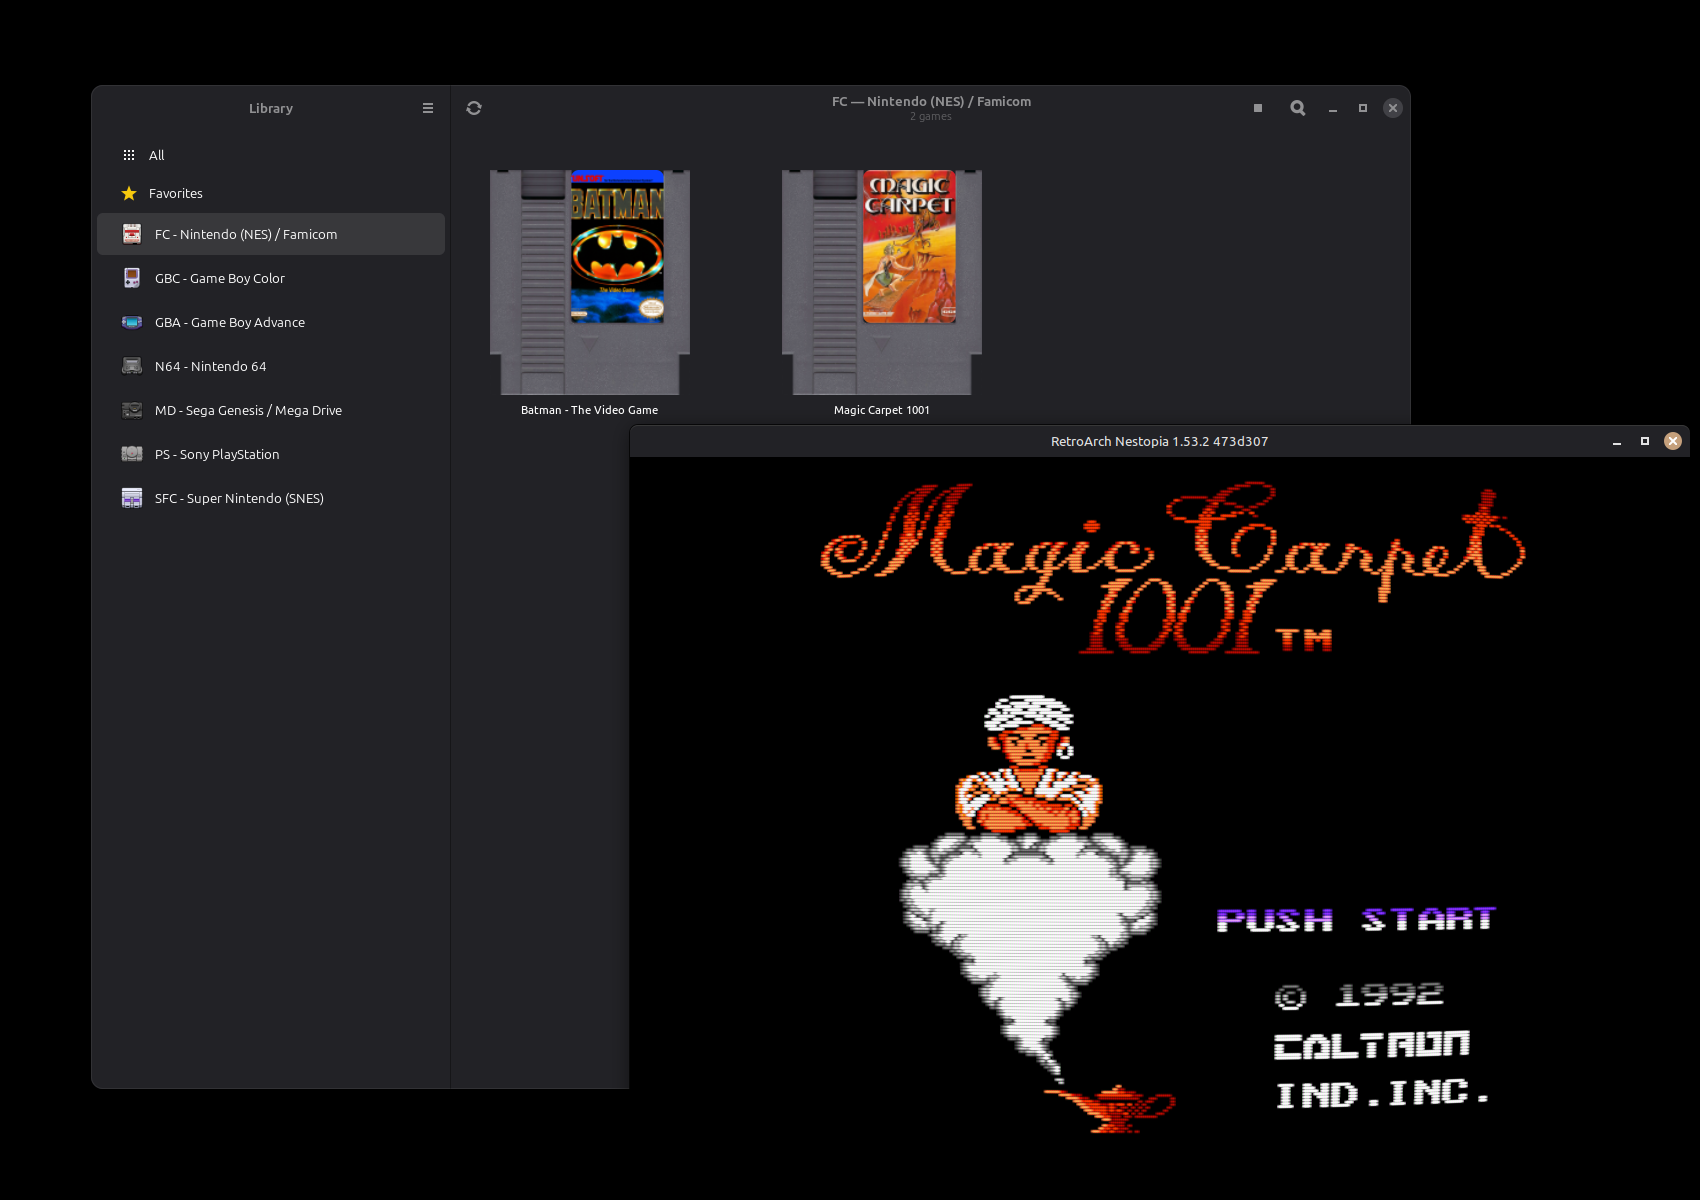The image size is (1700, 1200).
Task: Click the Magic Carpet 1001 label
Action: click(x=882, y=410)
